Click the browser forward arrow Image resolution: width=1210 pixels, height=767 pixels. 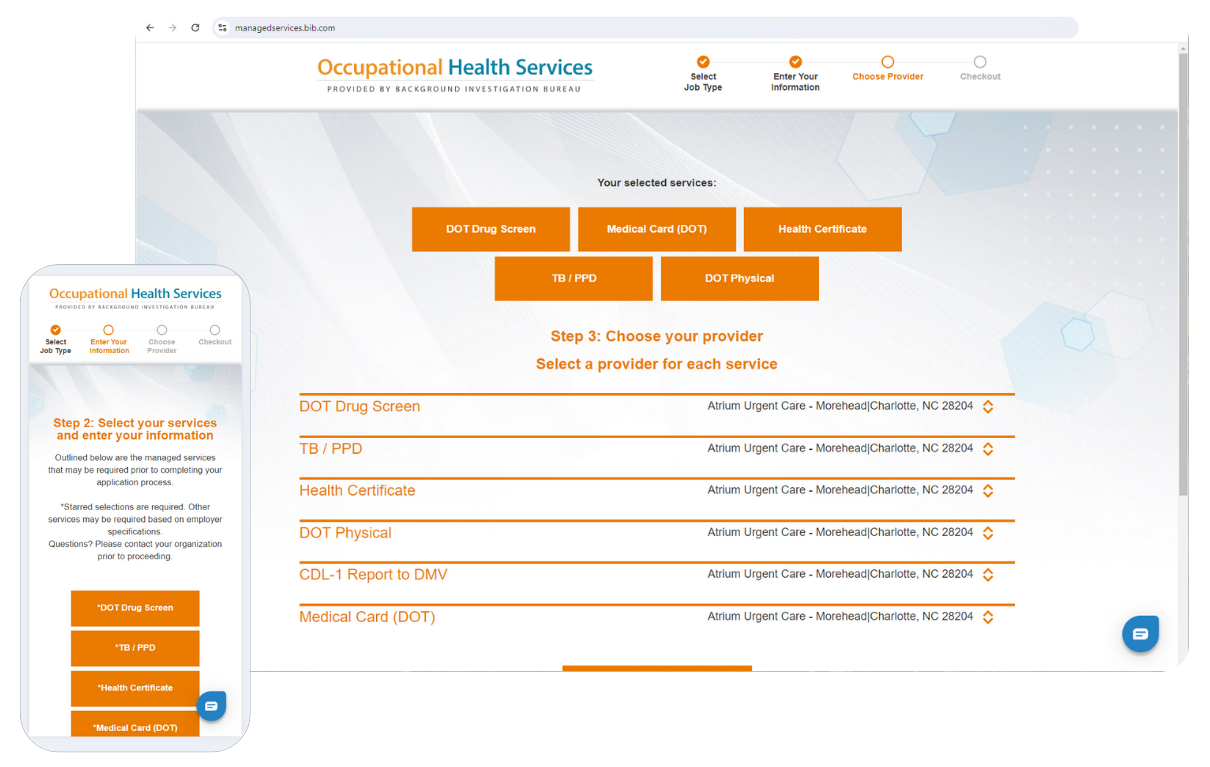[x=172, y=28]
